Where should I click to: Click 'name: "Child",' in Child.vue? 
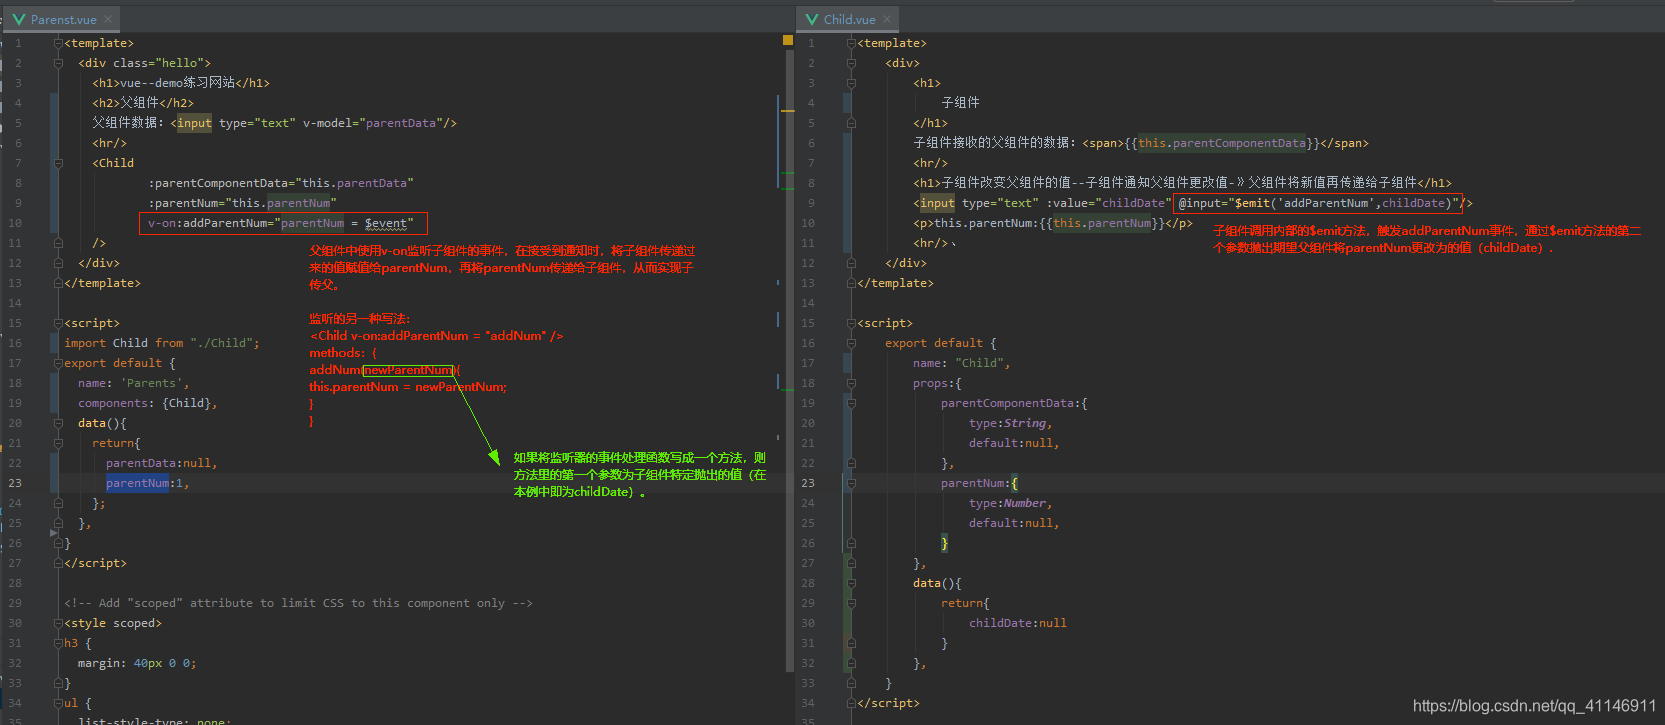tap(961, 363)
